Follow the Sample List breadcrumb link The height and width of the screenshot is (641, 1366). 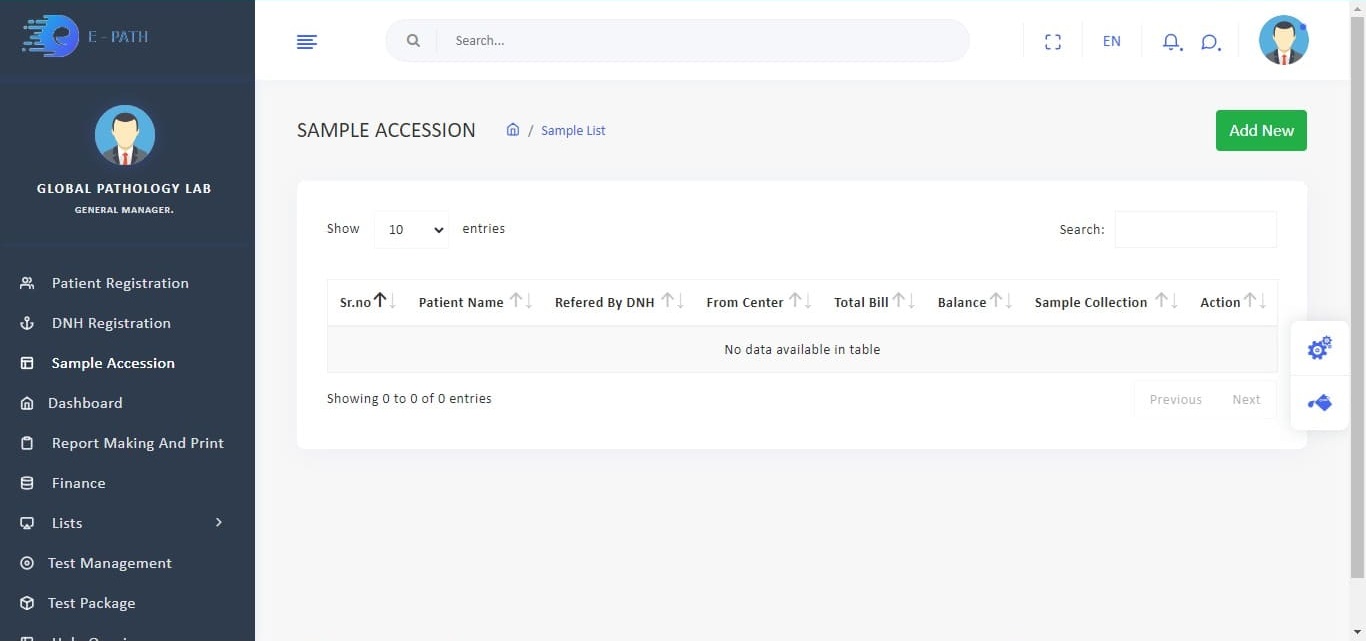(573, 130)
